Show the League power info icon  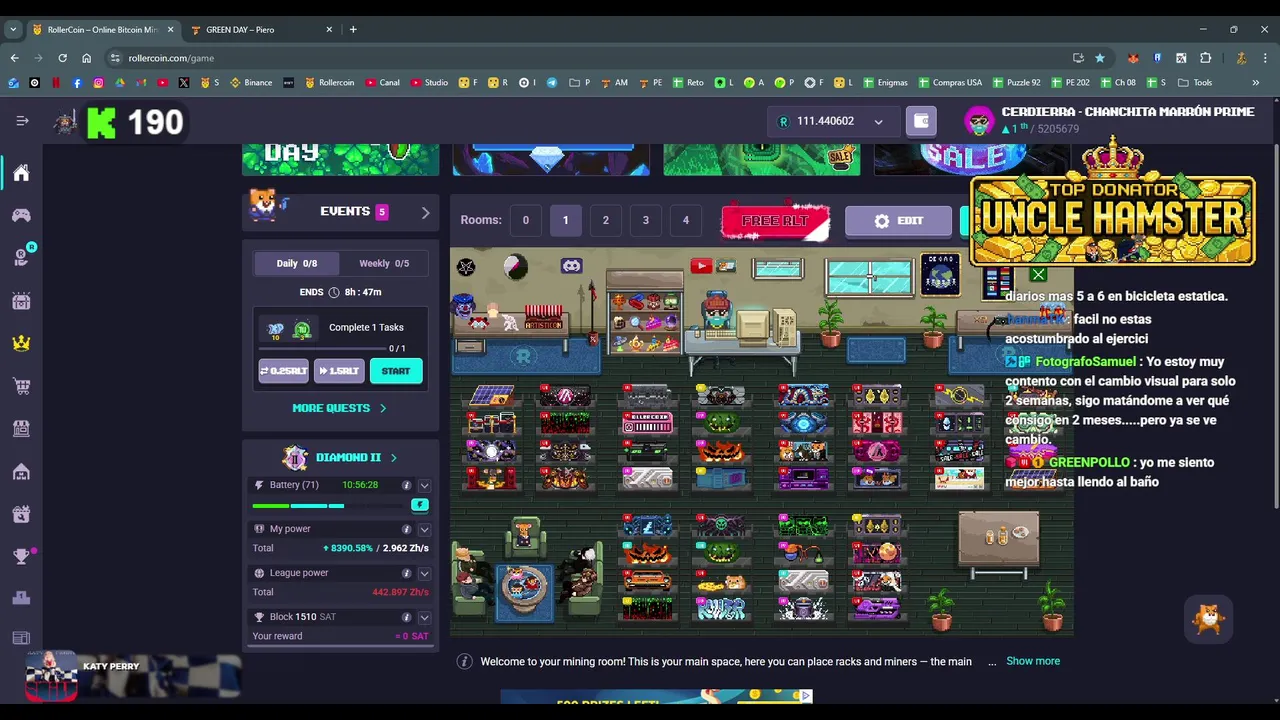coord(406,573)
